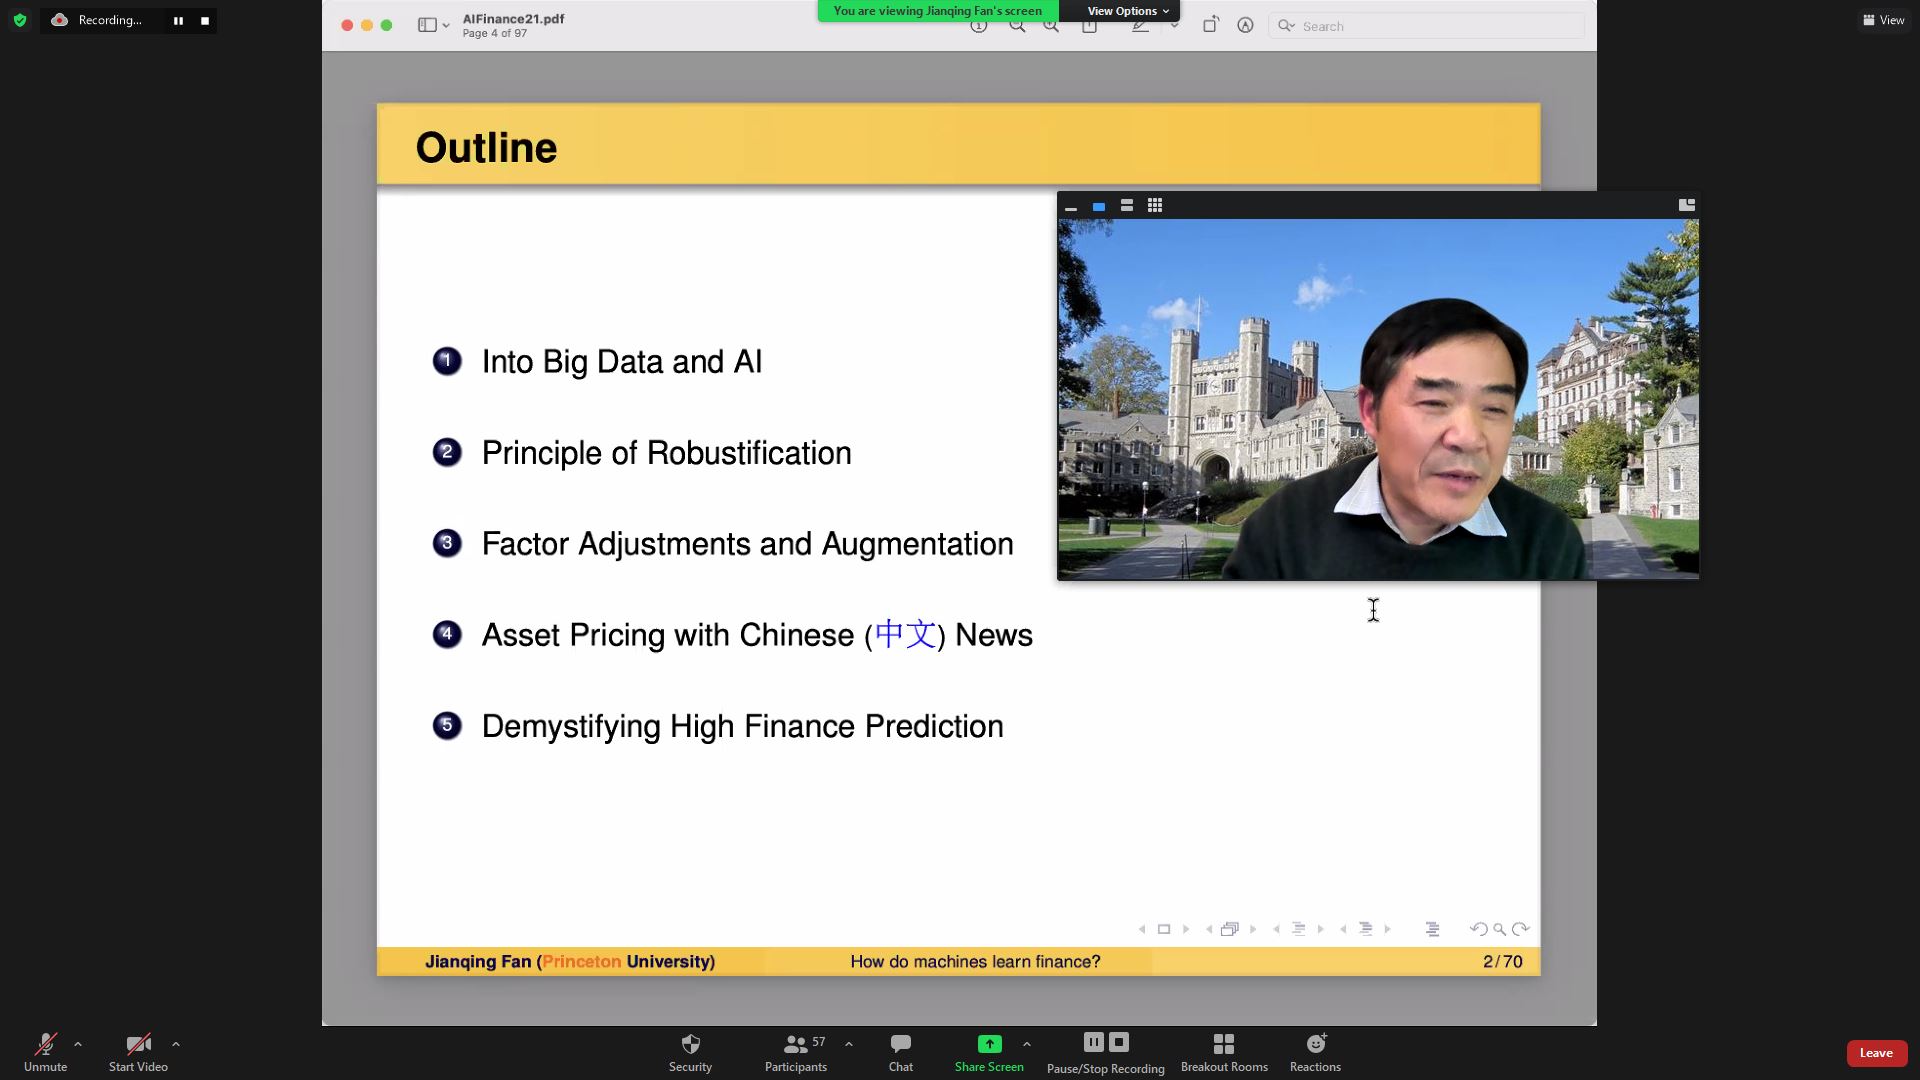Viewport: 1920px width, 1080px height.
Task: Click Preview highlight pen icon
Action: pyautogui.click(x=1140, y=26)
